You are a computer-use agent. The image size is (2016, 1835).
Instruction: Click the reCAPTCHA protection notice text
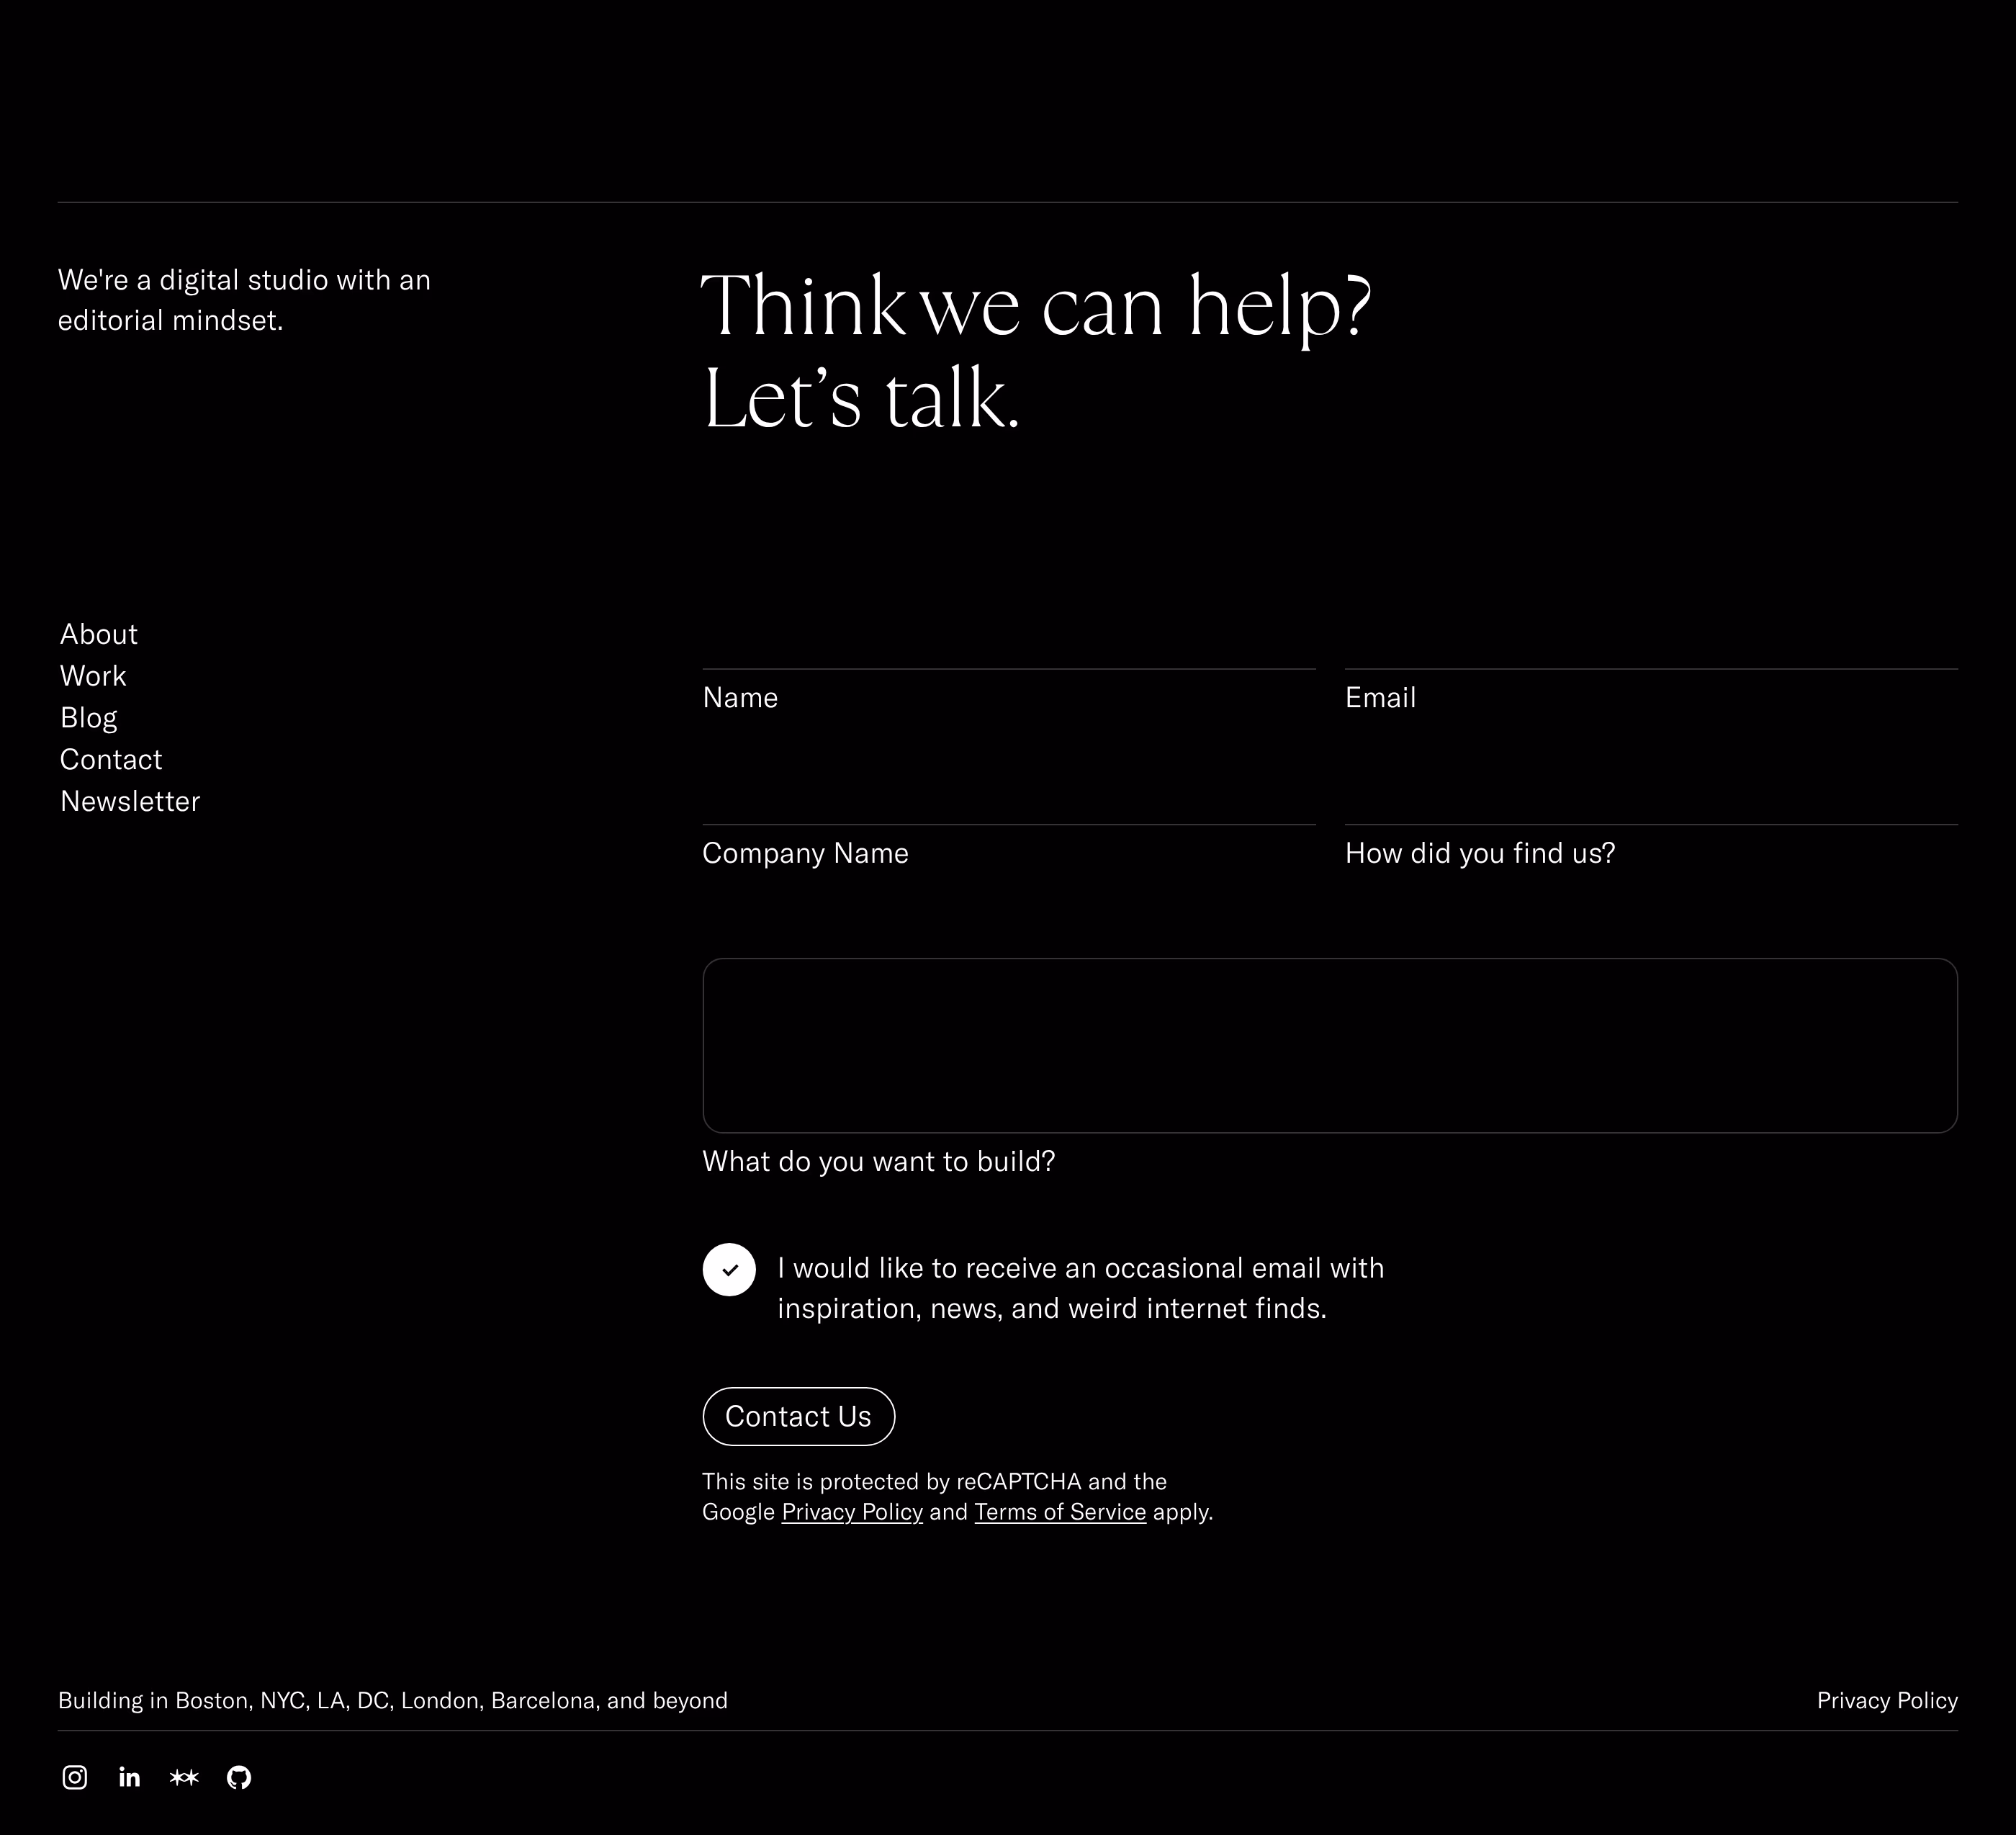(958, 1496)
